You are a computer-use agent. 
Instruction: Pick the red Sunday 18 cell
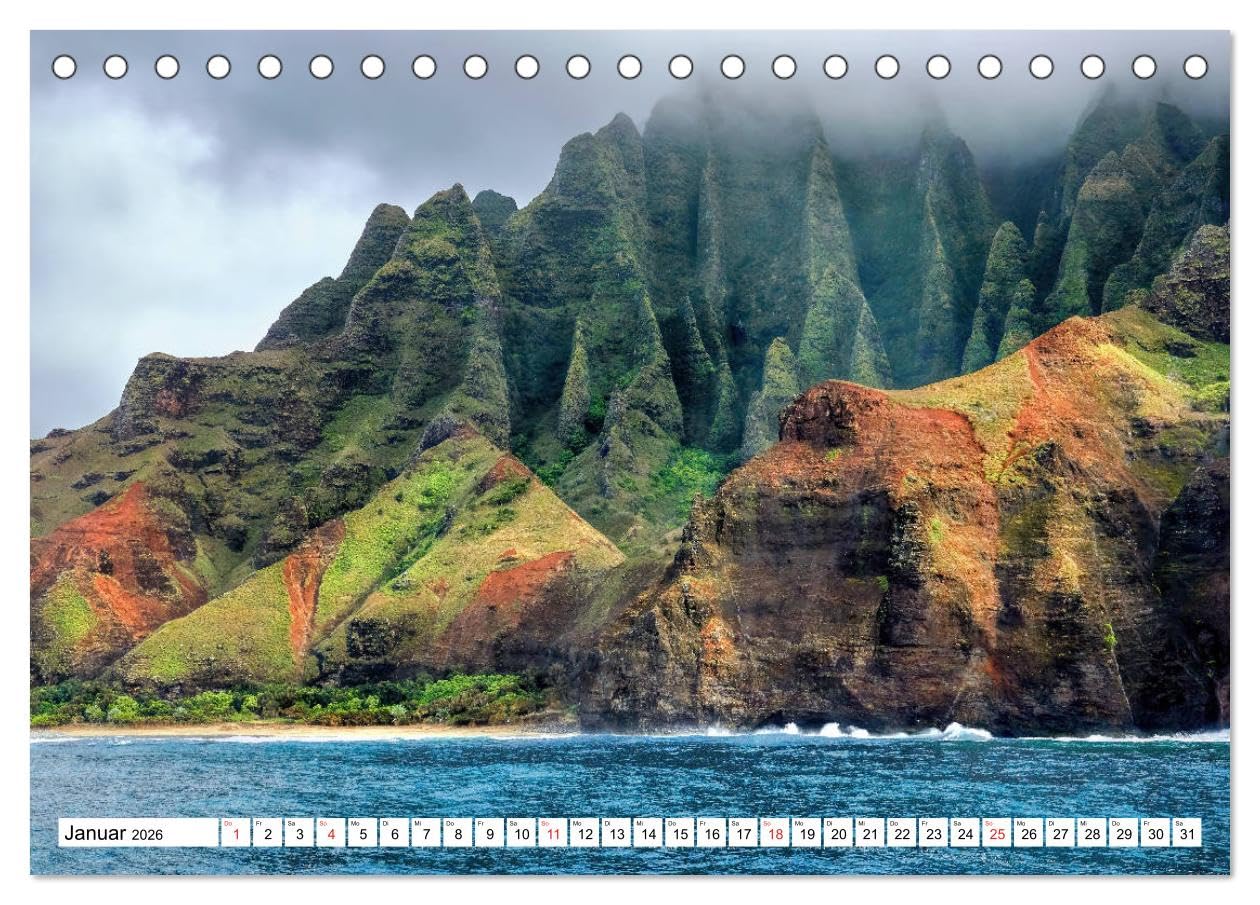775,833
